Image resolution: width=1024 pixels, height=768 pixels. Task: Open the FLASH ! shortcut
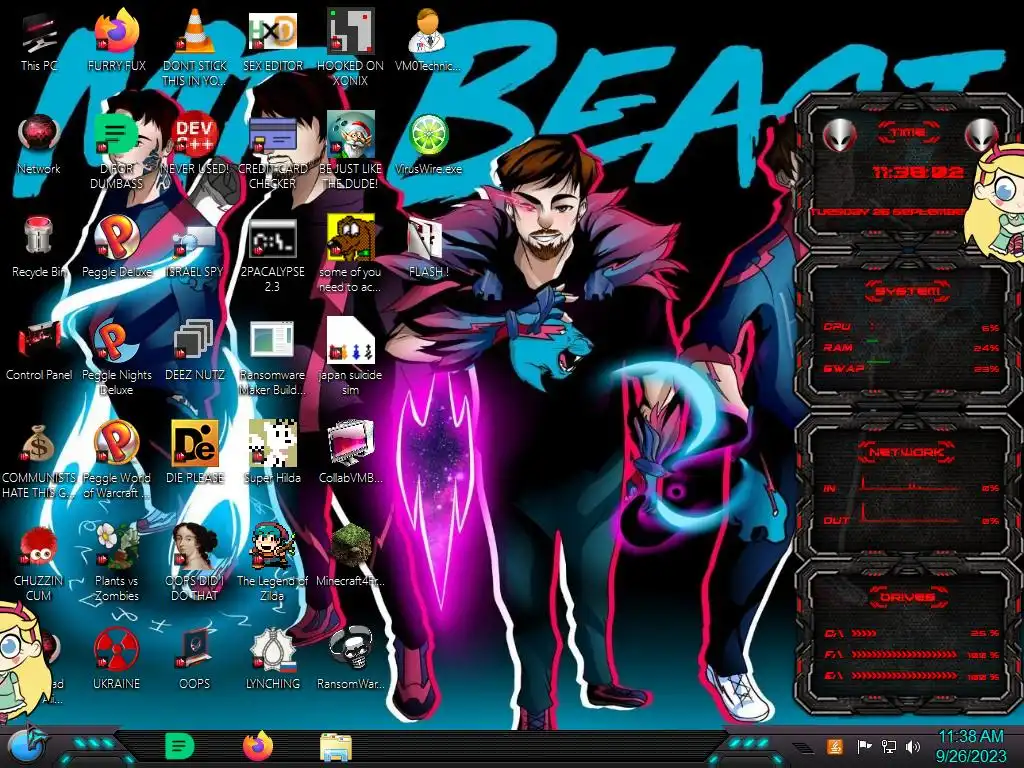coord(428,247)
